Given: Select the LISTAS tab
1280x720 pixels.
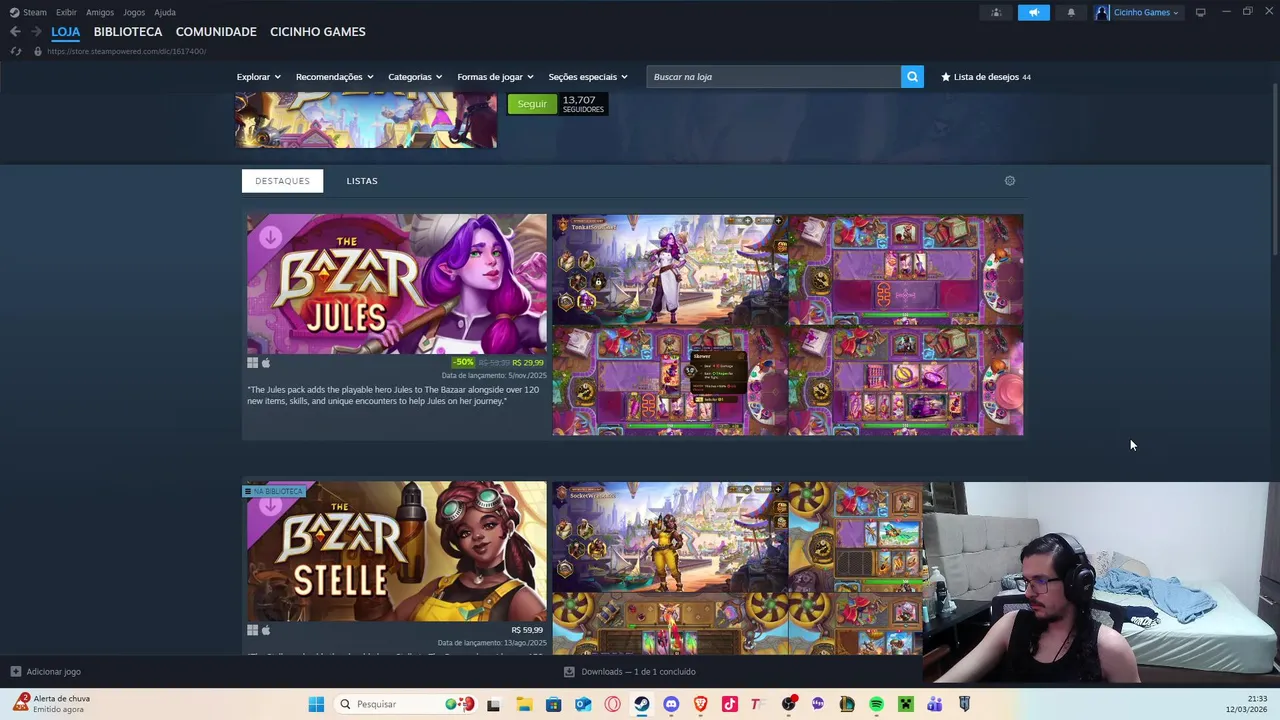Looking at the screenshot, I should (362, 181).
